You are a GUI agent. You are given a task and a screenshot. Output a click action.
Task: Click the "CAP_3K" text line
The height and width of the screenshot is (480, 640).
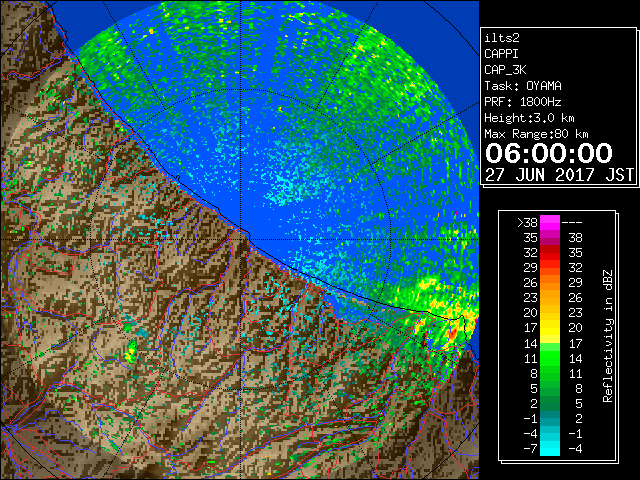click(505, 70)
